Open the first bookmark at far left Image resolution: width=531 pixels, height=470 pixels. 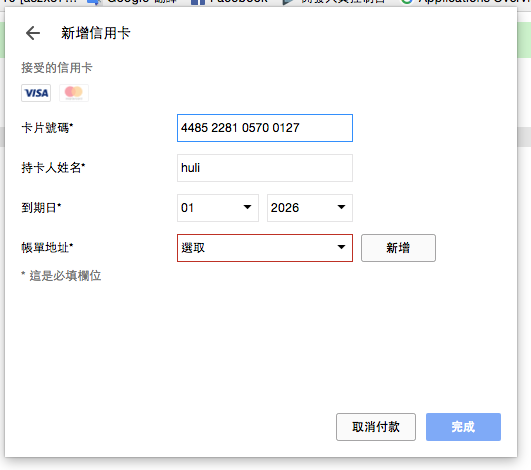coord(39,2)
